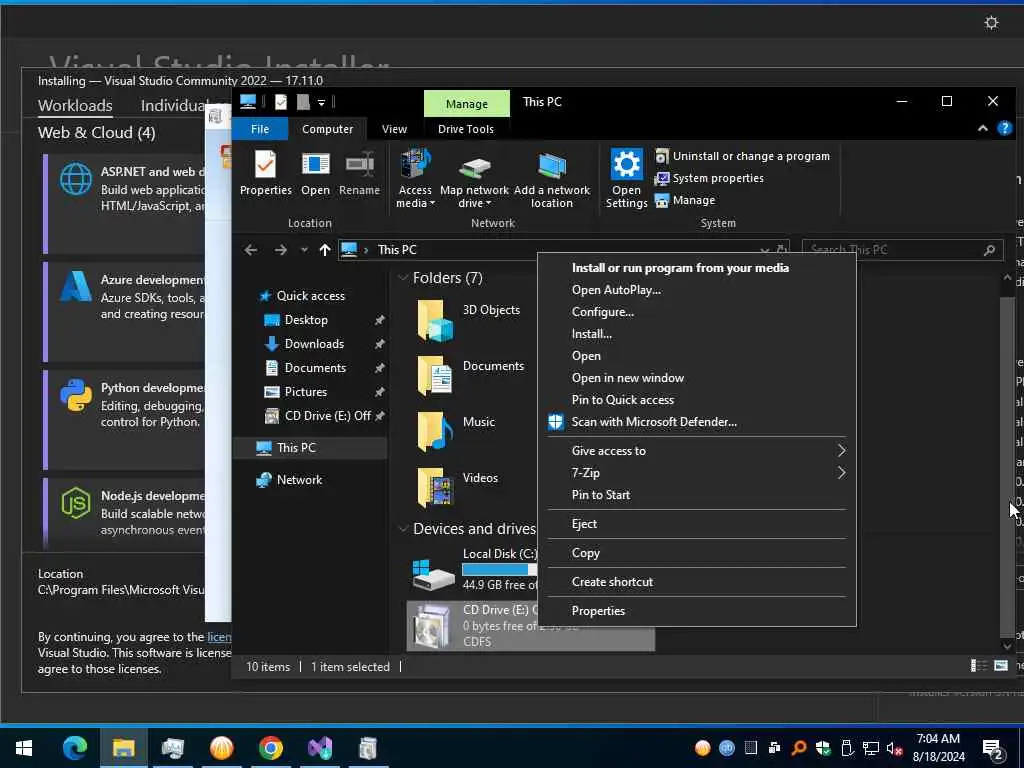Switch to Workloads tab in the Installer
Screen dimensions: 1024x768
coord(75,105)
